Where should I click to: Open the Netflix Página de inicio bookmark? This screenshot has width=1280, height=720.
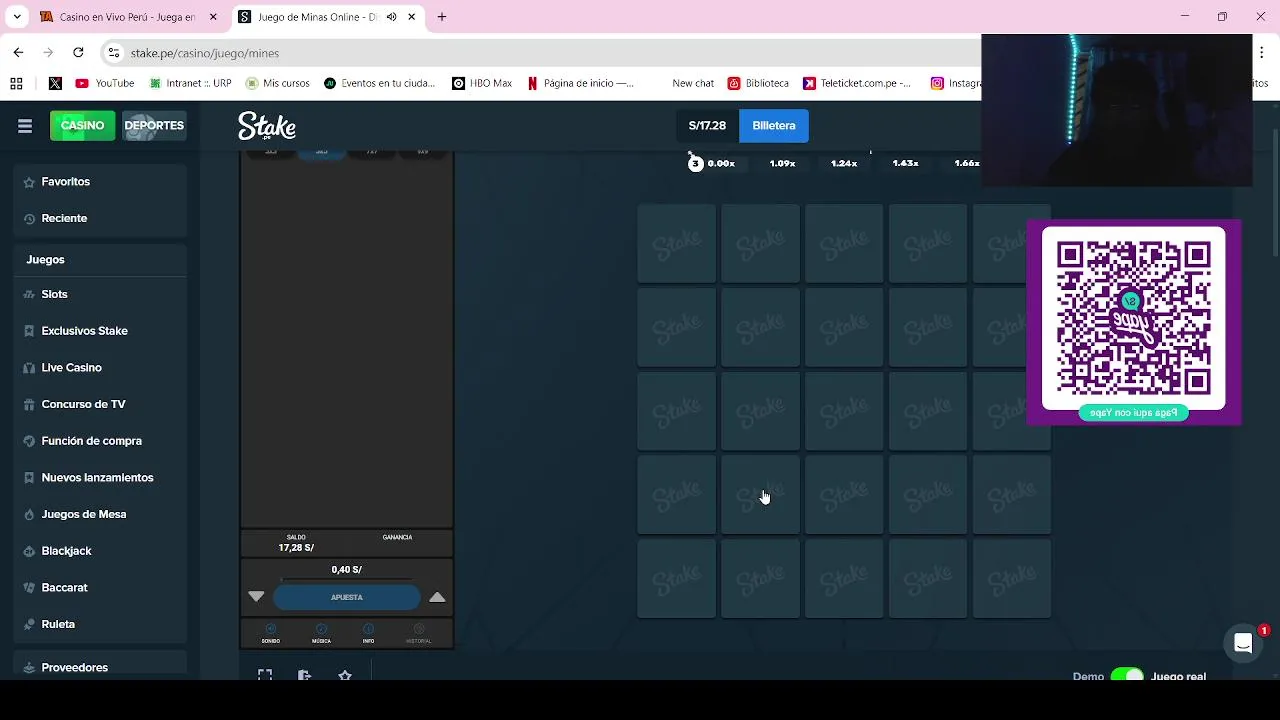(x=580, y=83)
